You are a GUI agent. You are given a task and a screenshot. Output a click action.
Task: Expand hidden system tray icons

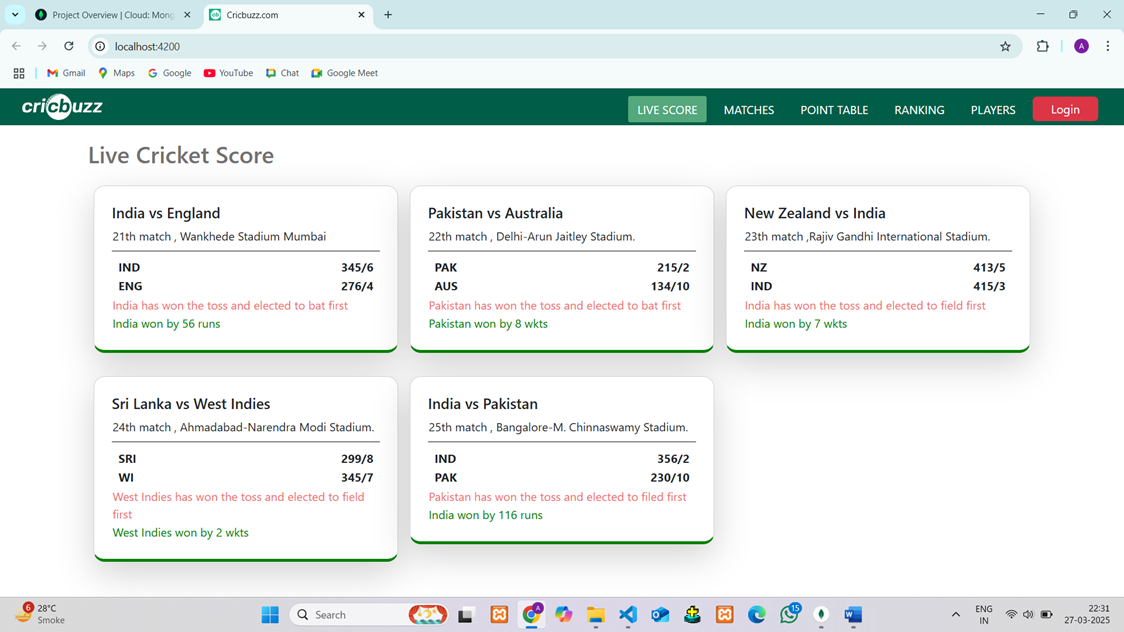[955, 614]
